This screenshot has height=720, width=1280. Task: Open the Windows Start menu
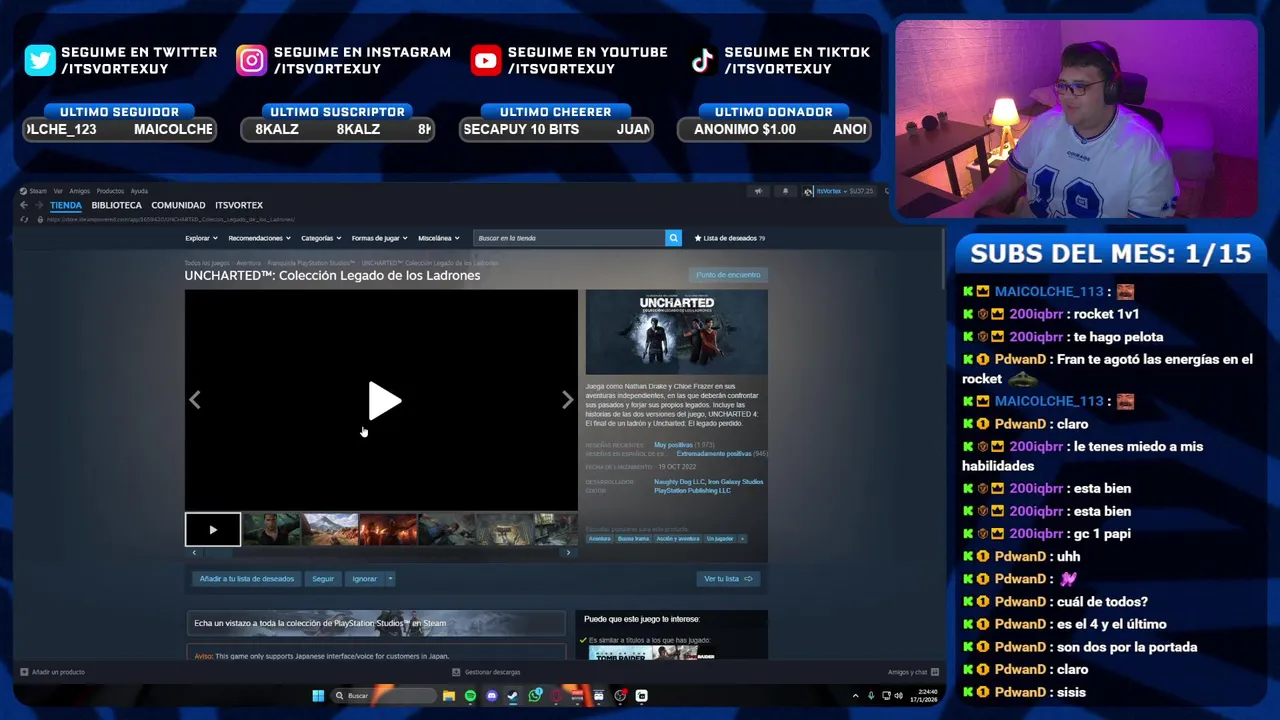coord(318,696)
